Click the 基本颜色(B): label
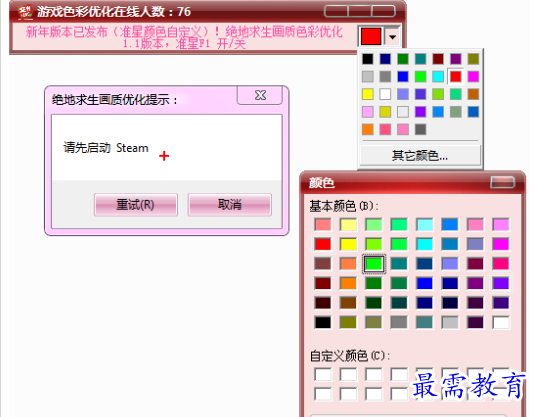 [344, 206]
